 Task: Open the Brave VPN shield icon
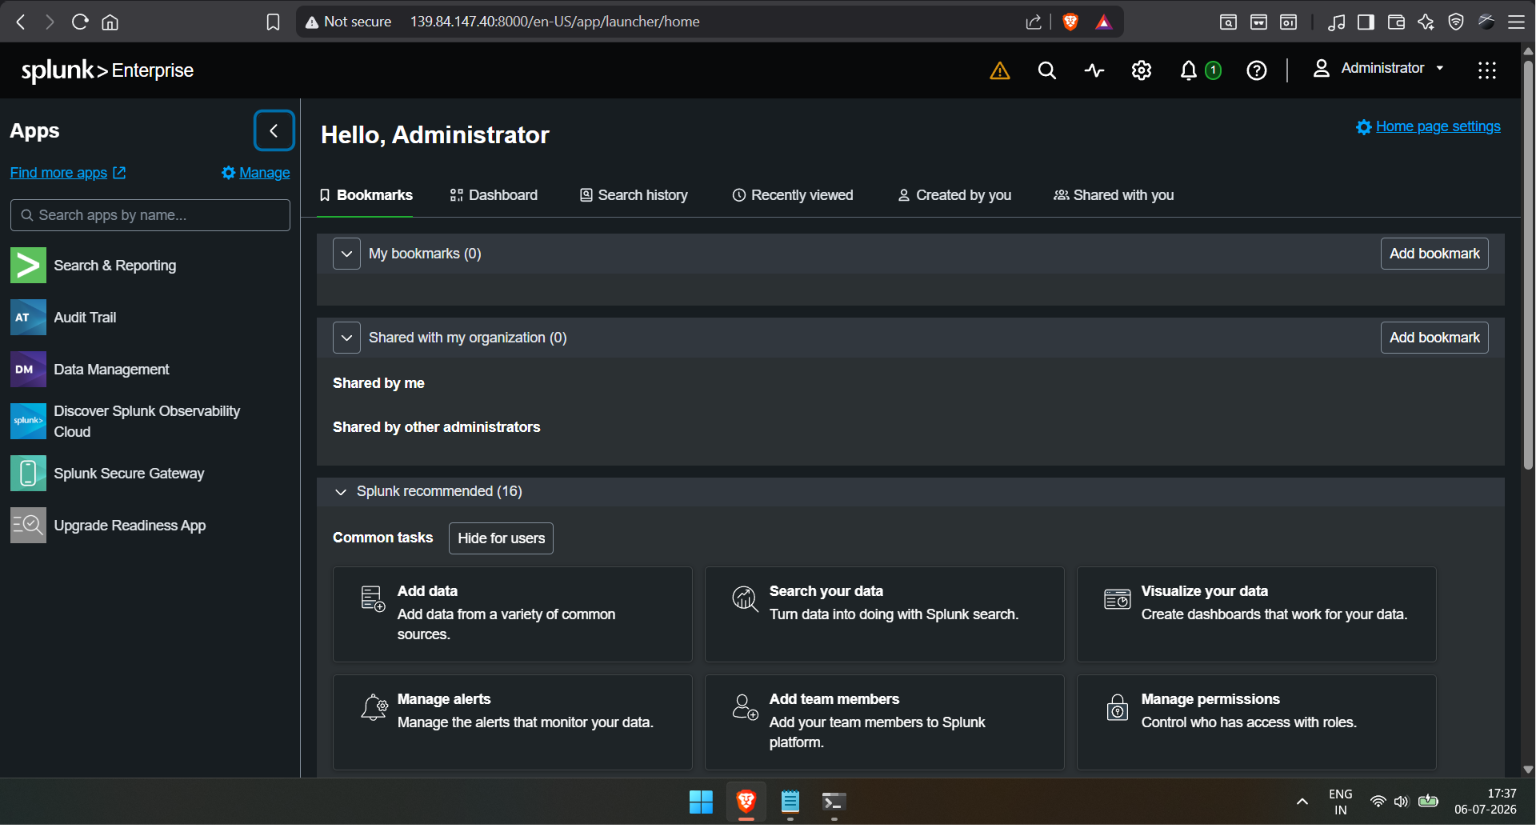pyautogui.click(x=1456, y=22)
